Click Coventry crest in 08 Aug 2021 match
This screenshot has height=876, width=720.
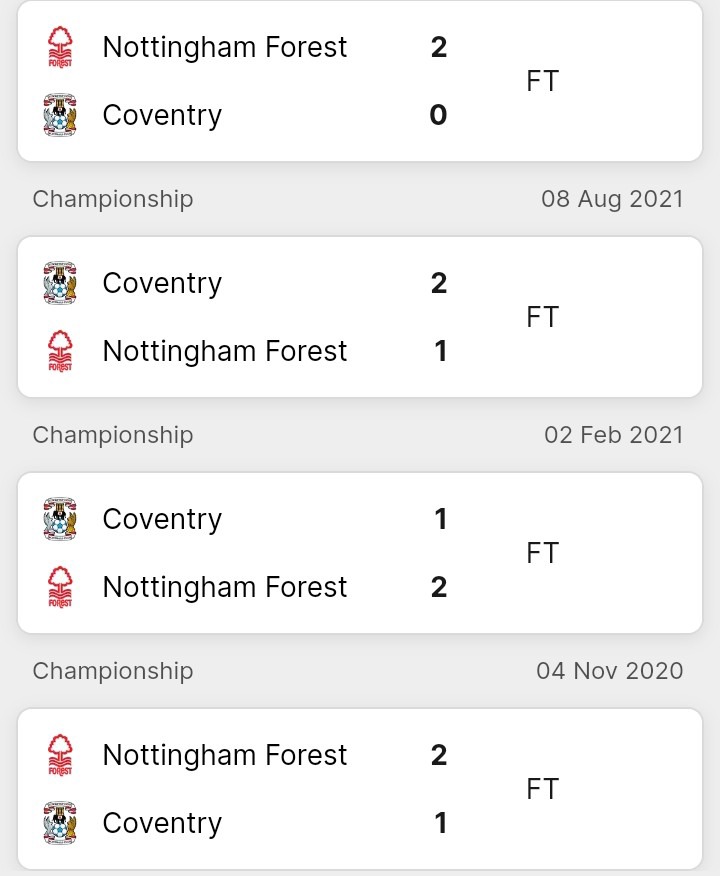click(60, 283)
